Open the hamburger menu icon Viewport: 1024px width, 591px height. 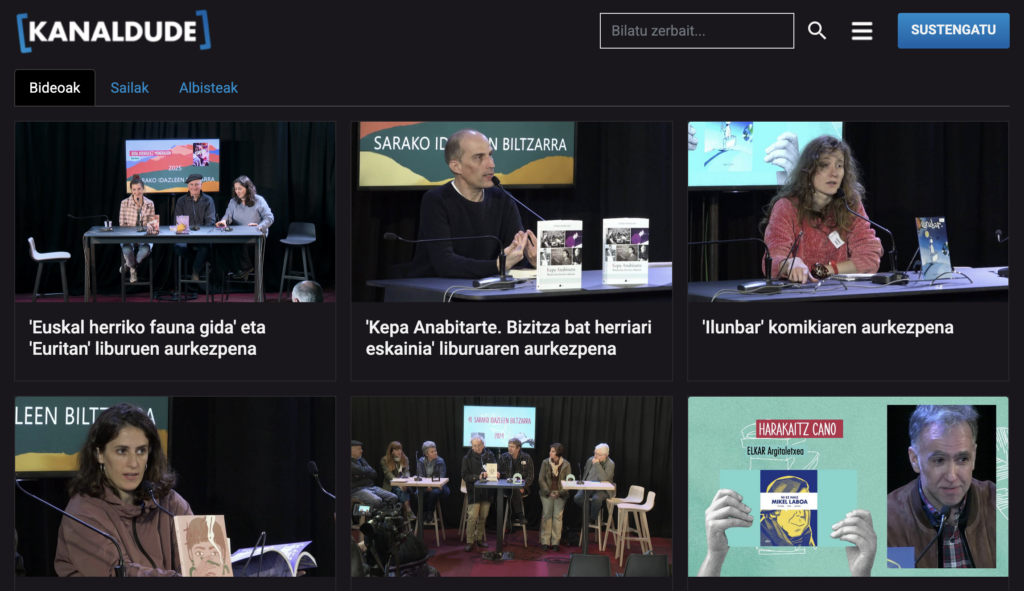(862, 31)
